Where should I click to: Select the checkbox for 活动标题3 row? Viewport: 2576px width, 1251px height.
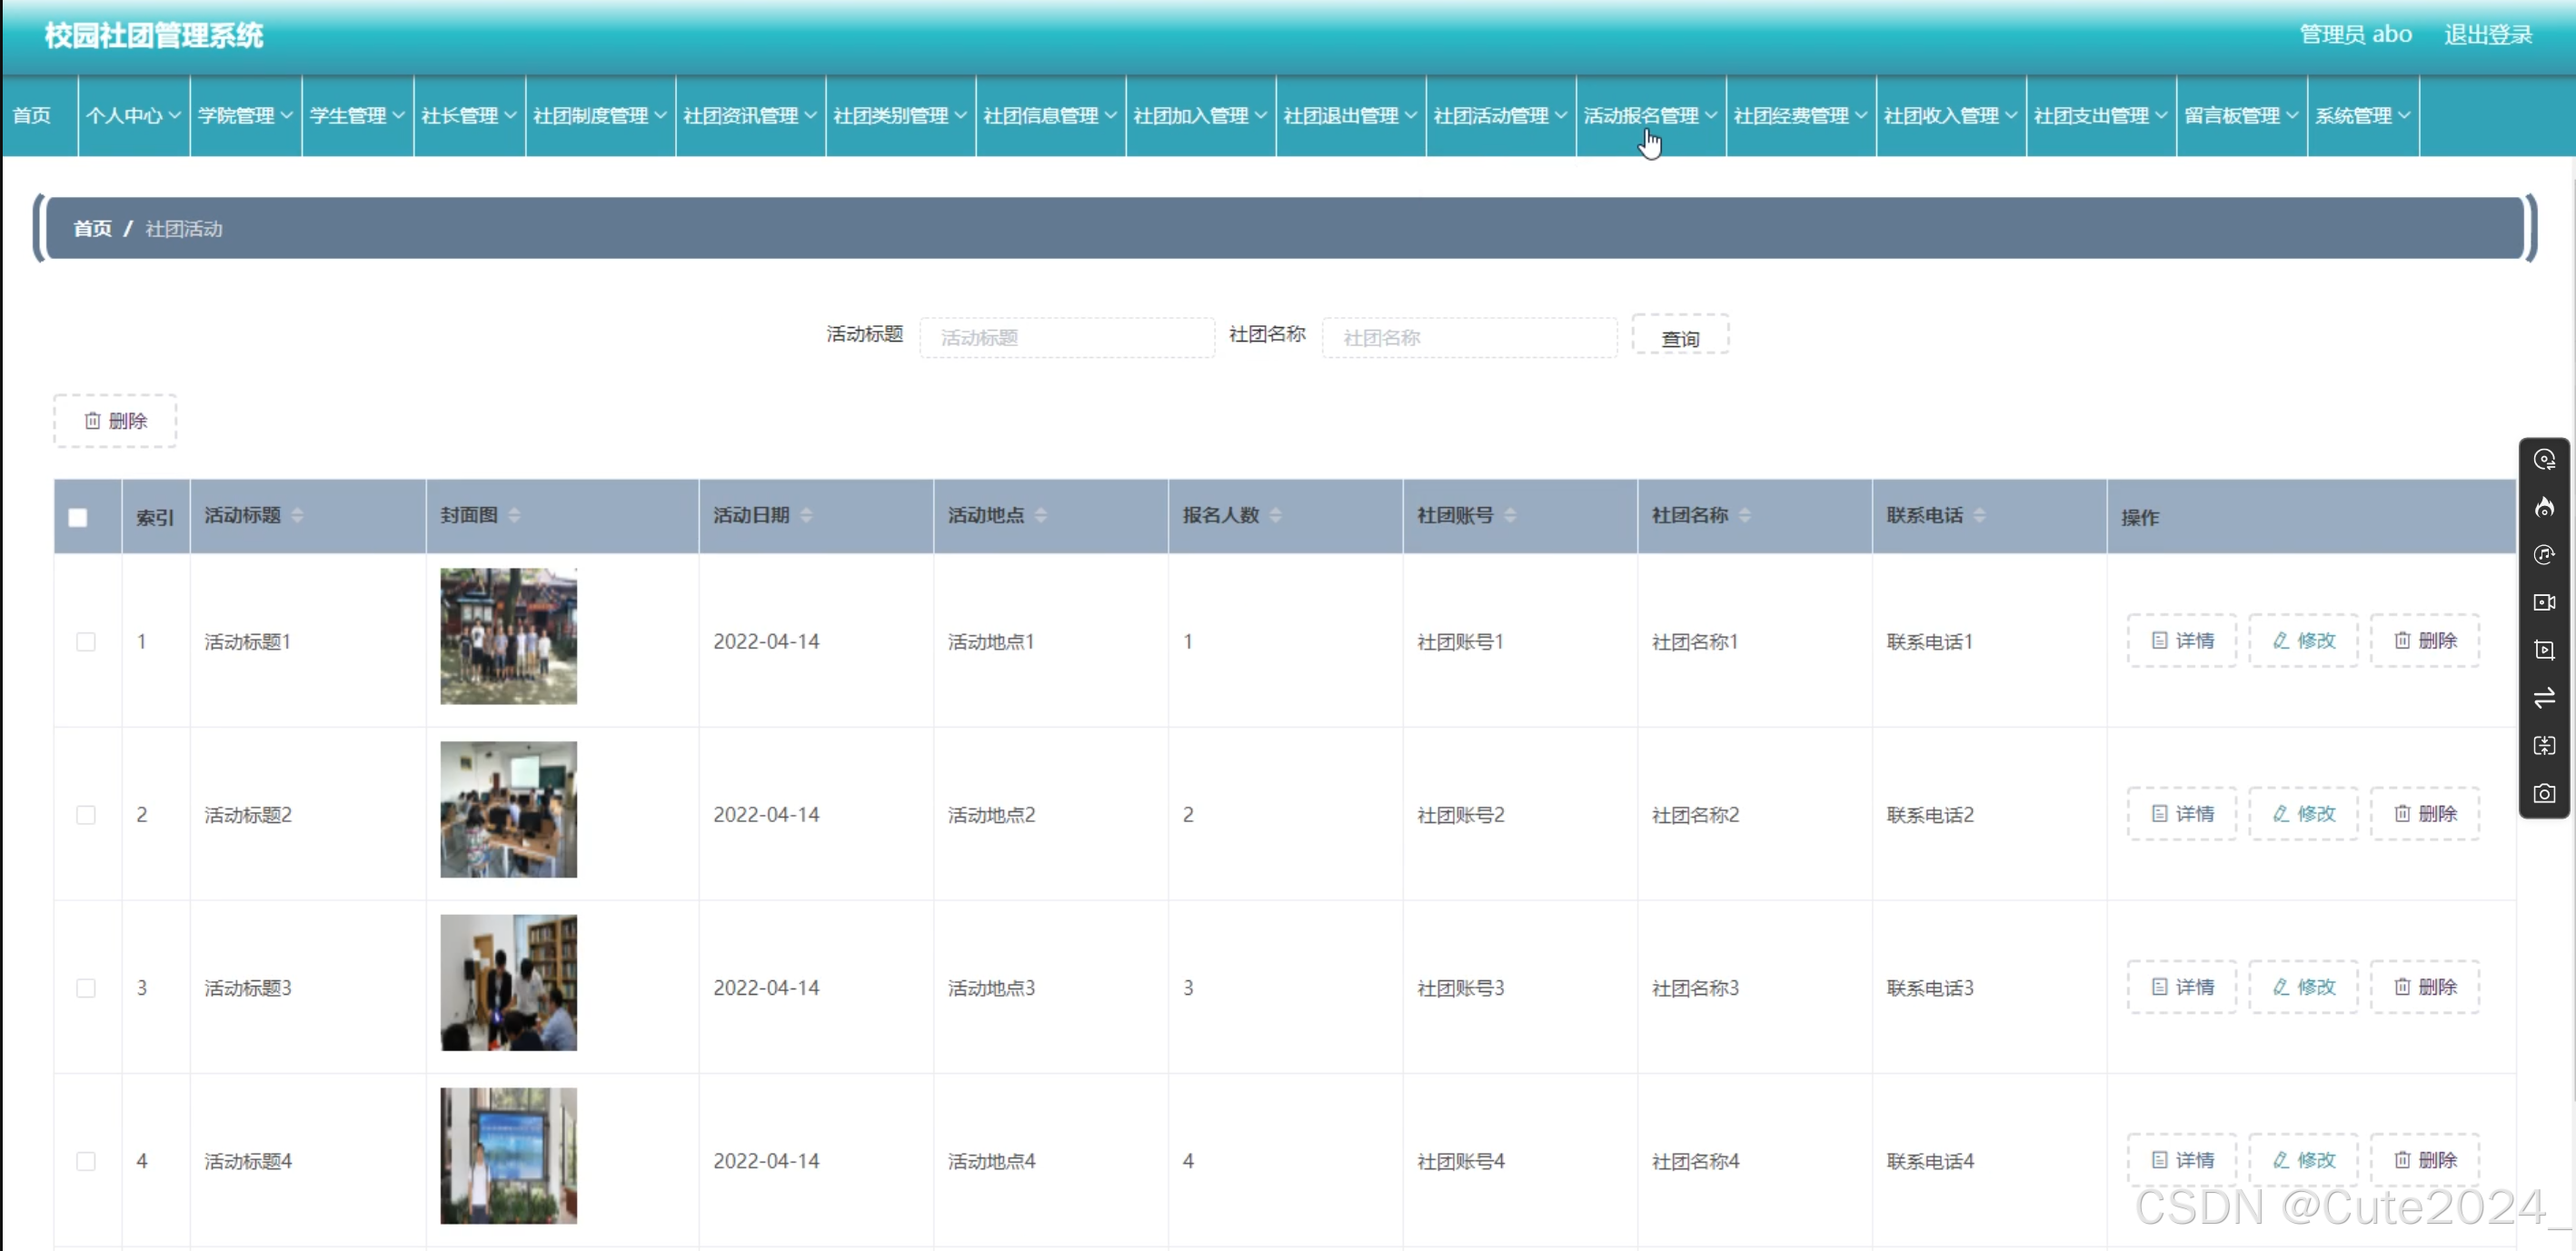[86, 988]
